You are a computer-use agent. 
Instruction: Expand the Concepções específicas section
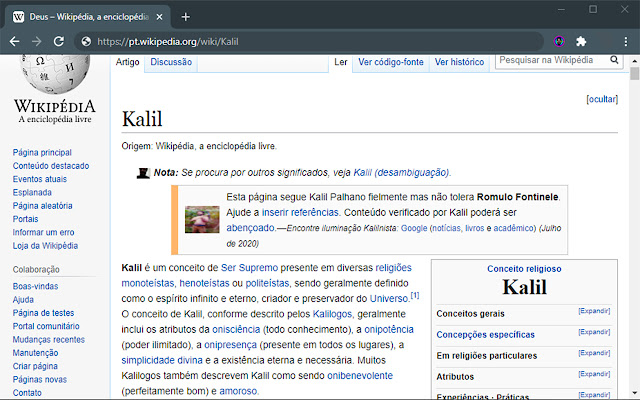click(594, 332)
